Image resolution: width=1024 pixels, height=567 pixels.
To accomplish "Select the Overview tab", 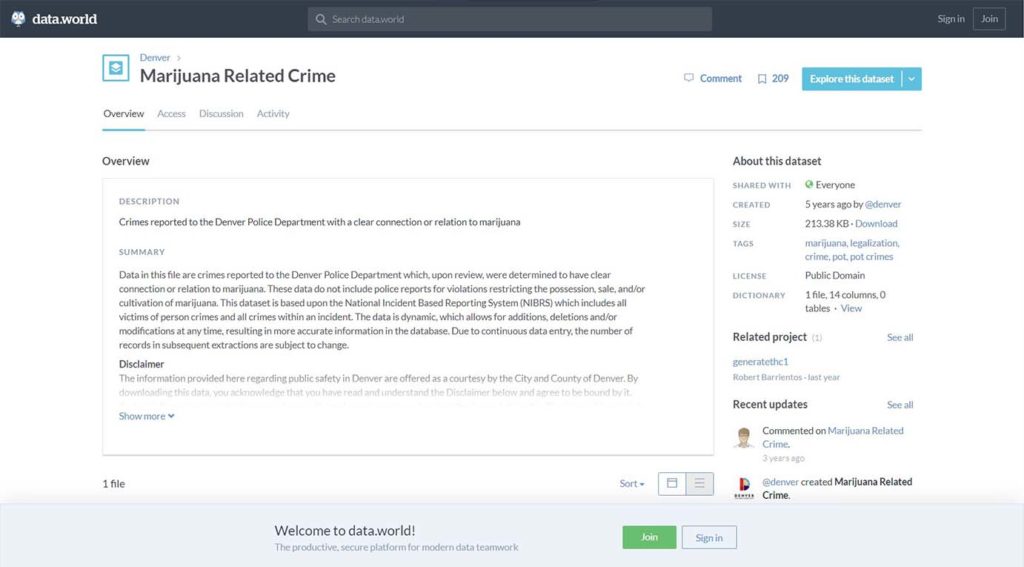I will pyautogui.click(x=123, y=114).
